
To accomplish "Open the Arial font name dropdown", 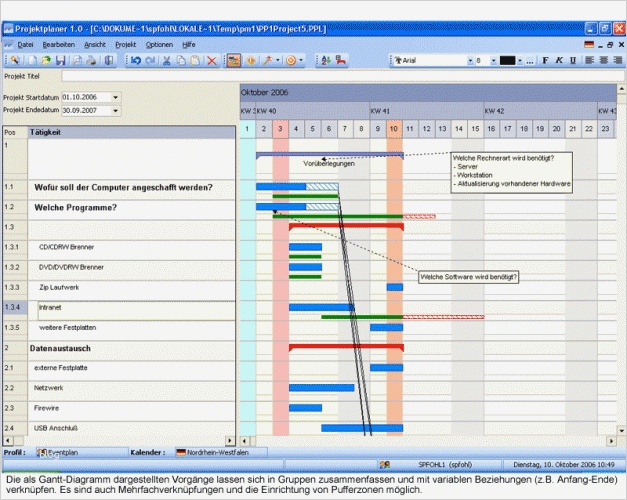I will tap(470, 61).
